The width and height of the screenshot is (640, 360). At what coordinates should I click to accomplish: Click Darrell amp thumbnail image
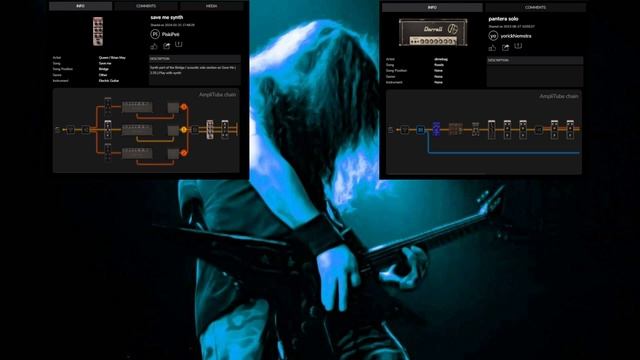click(433, 32)
